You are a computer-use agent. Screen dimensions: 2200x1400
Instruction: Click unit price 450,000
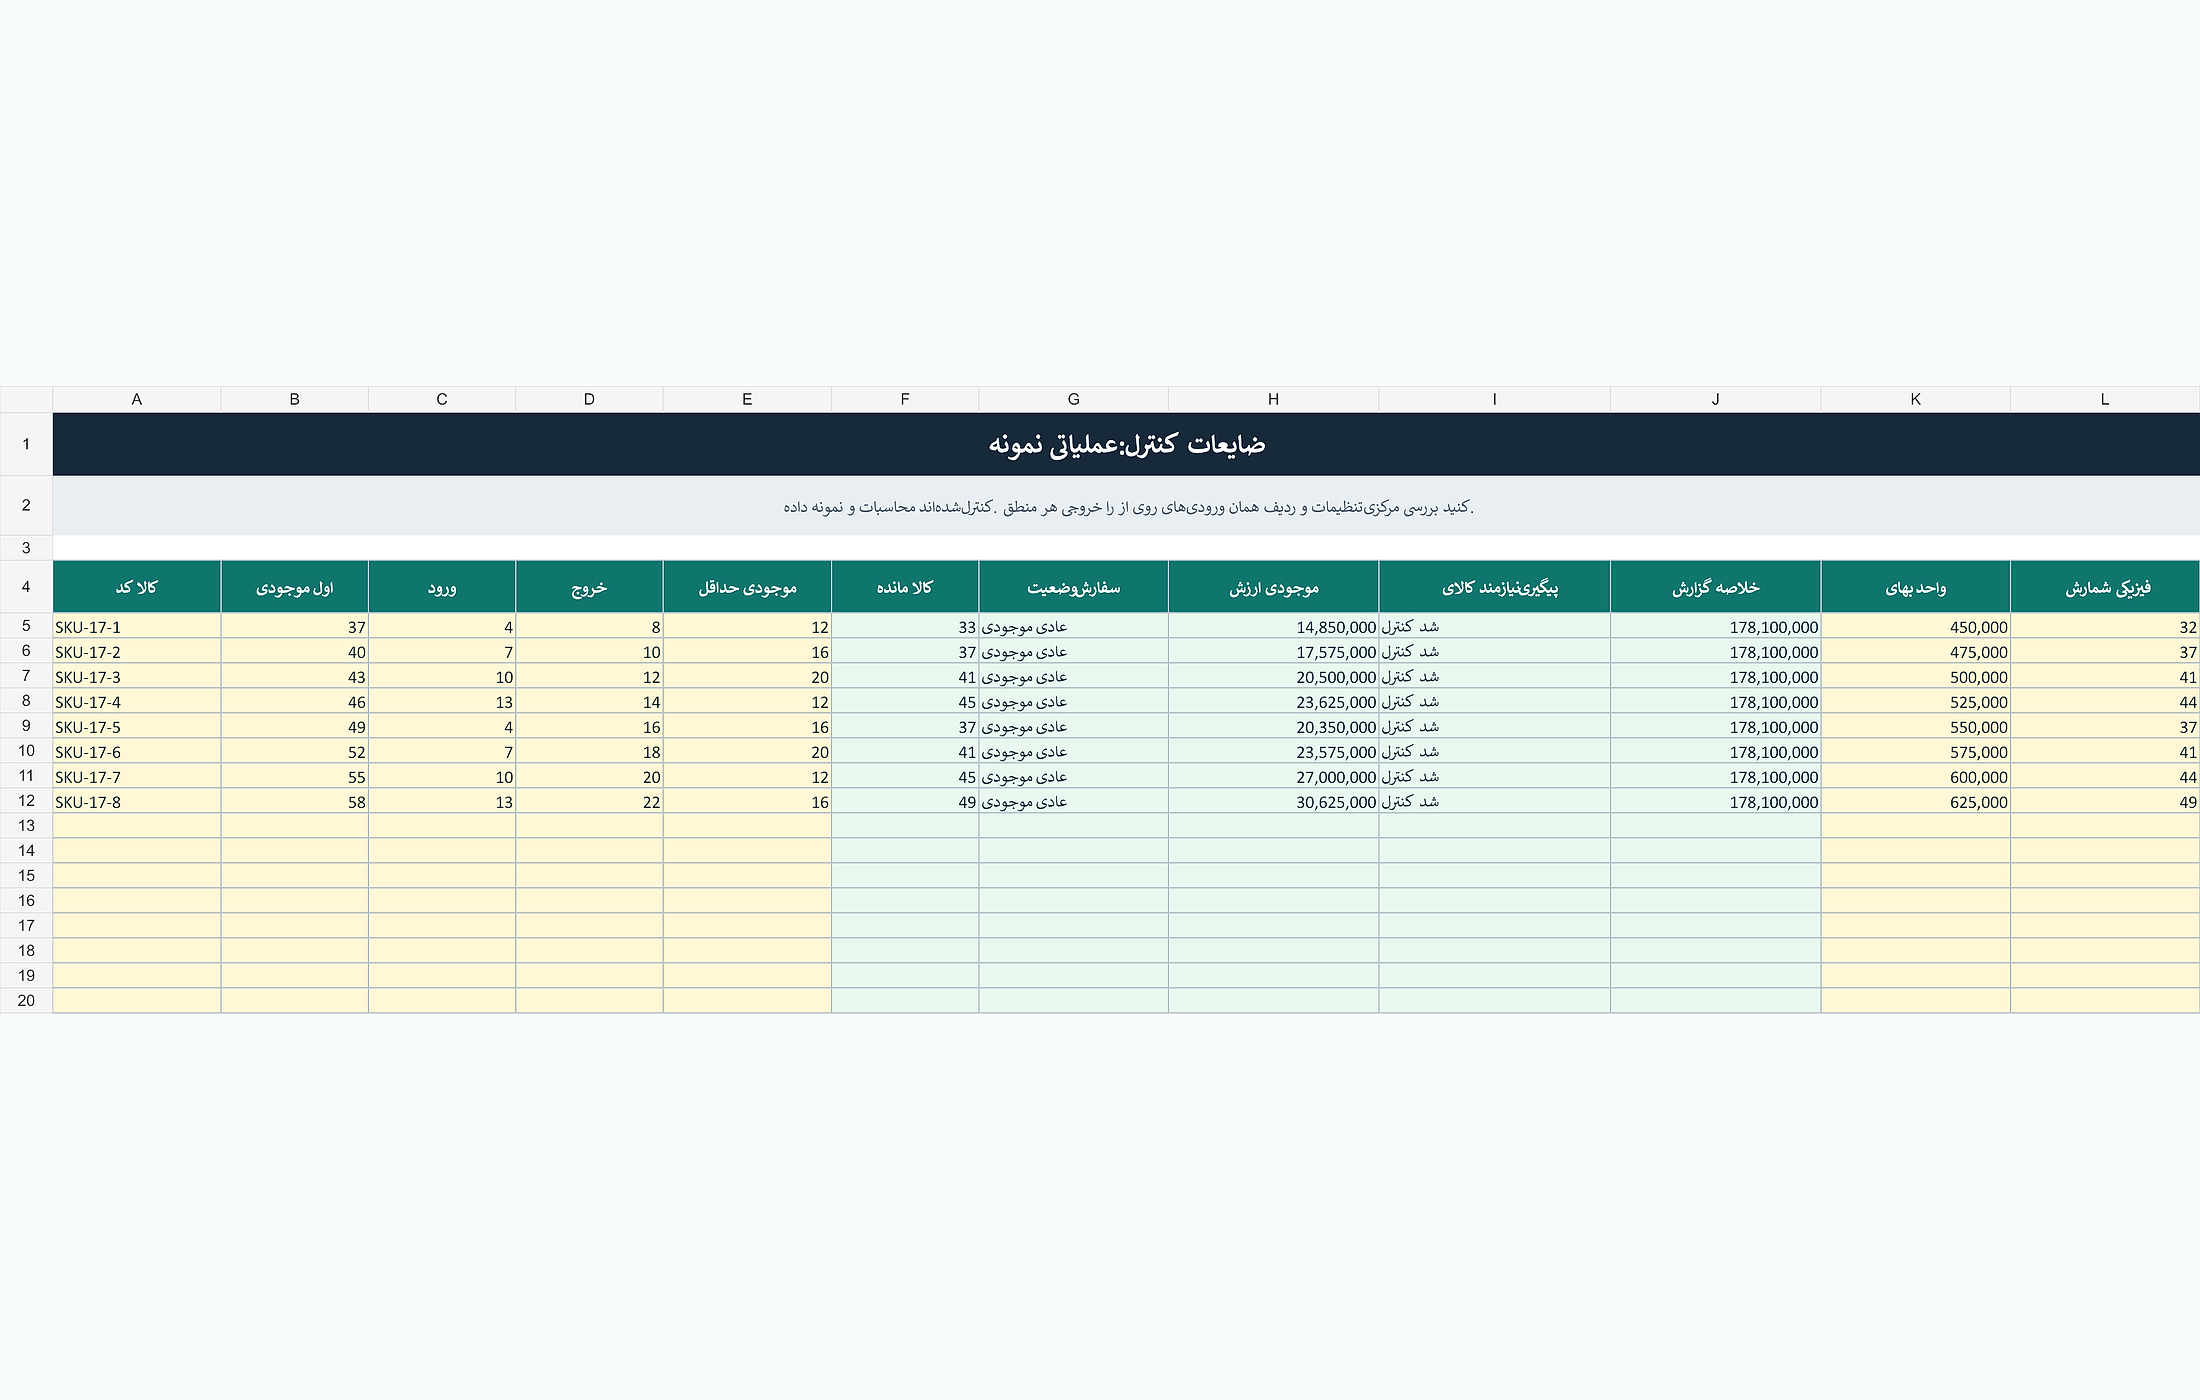click(1915, 626)
